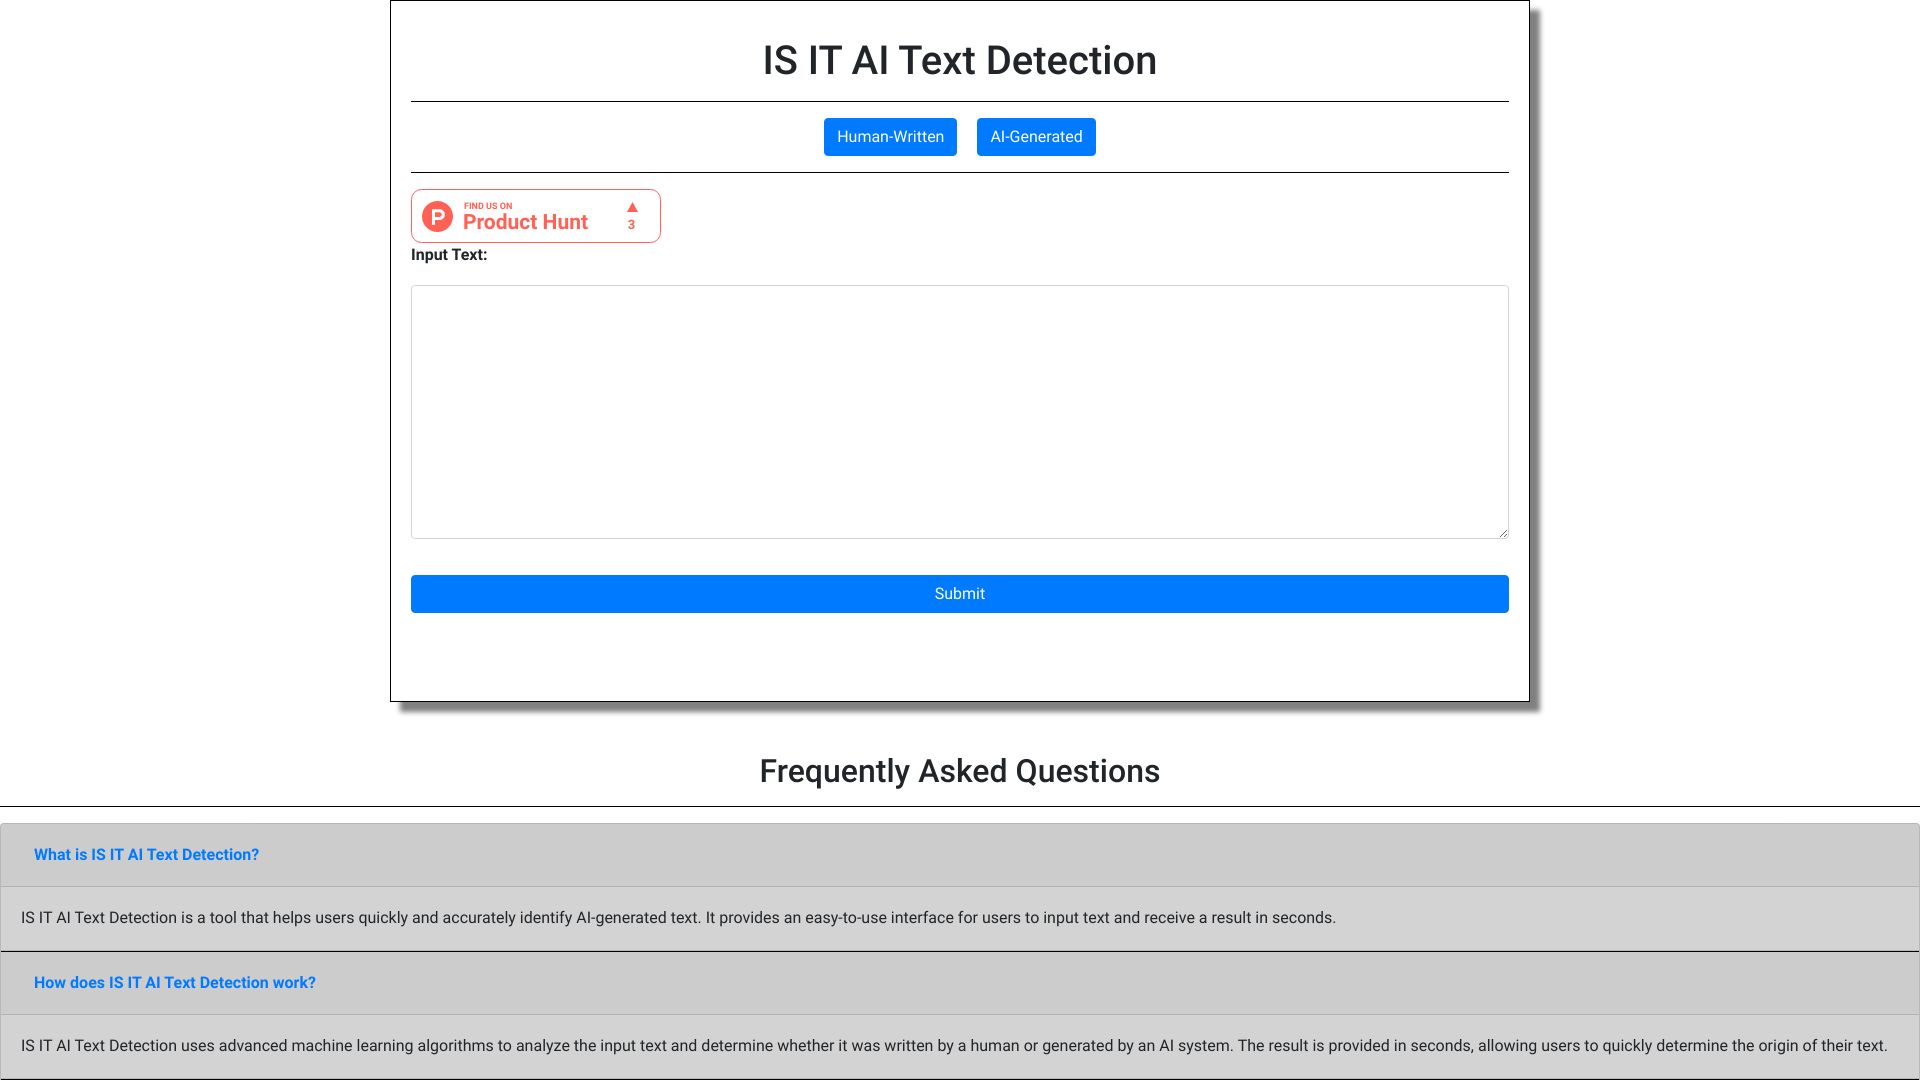The image size is (1920, 1080).
Task: Click inside the Input Text textarea
Action: 959,410
